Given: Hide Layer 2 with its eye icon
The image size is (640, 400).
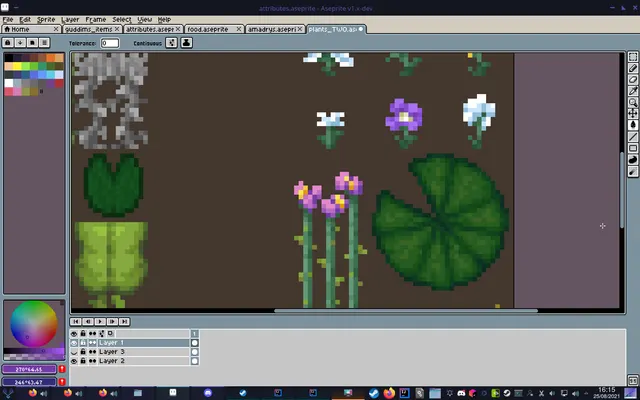Looking at the screenshot, I should [74, 361].
